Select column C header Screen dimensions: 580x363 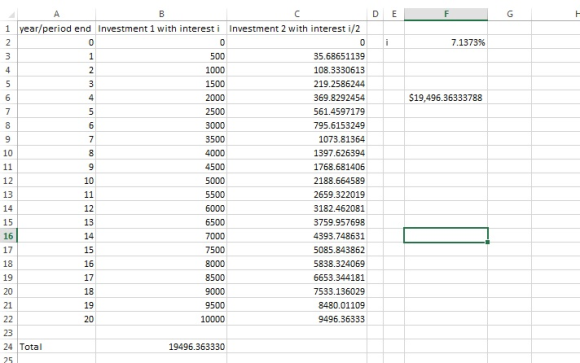click(x=297, y=14)
